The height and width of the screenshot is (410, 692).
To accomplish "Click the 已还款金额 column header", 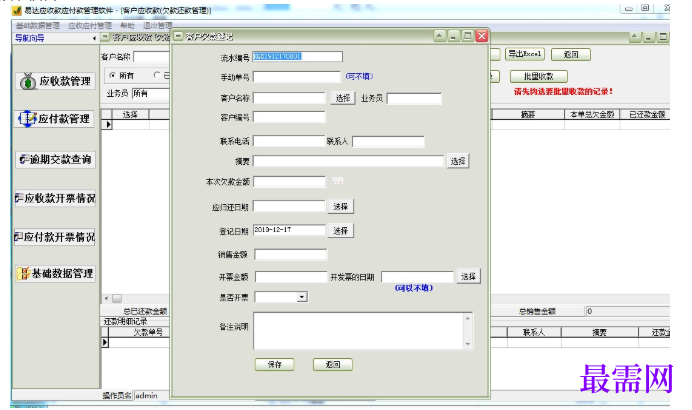I will coord(647,114).
